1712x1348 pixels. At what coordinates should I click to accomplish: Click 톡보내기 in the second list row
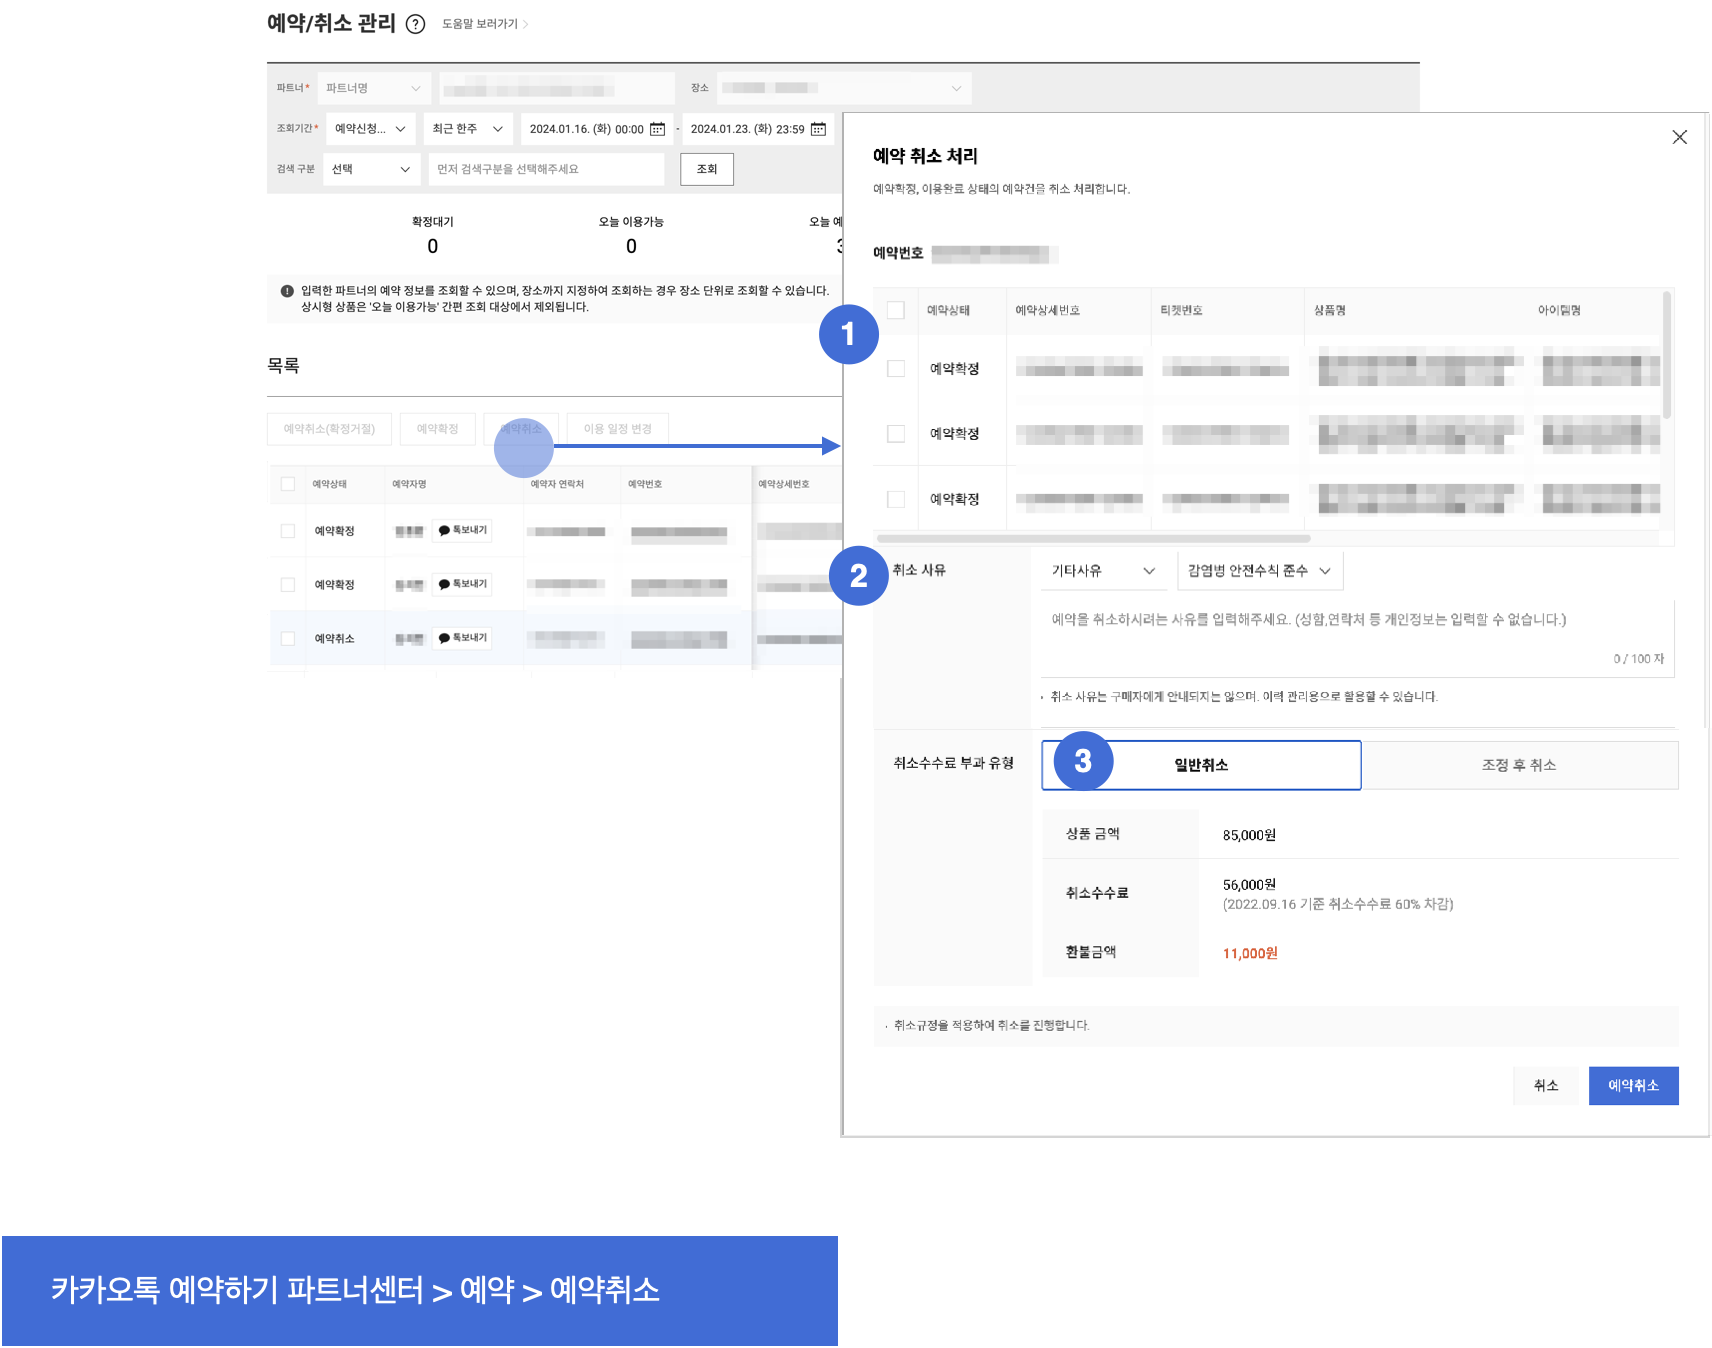[463, 584]
